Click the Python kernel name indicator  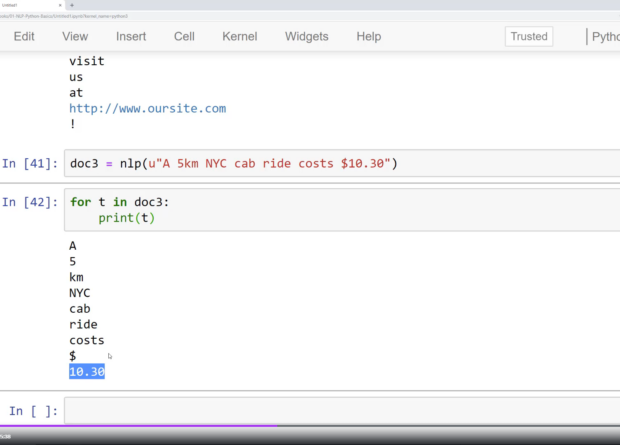605,36
